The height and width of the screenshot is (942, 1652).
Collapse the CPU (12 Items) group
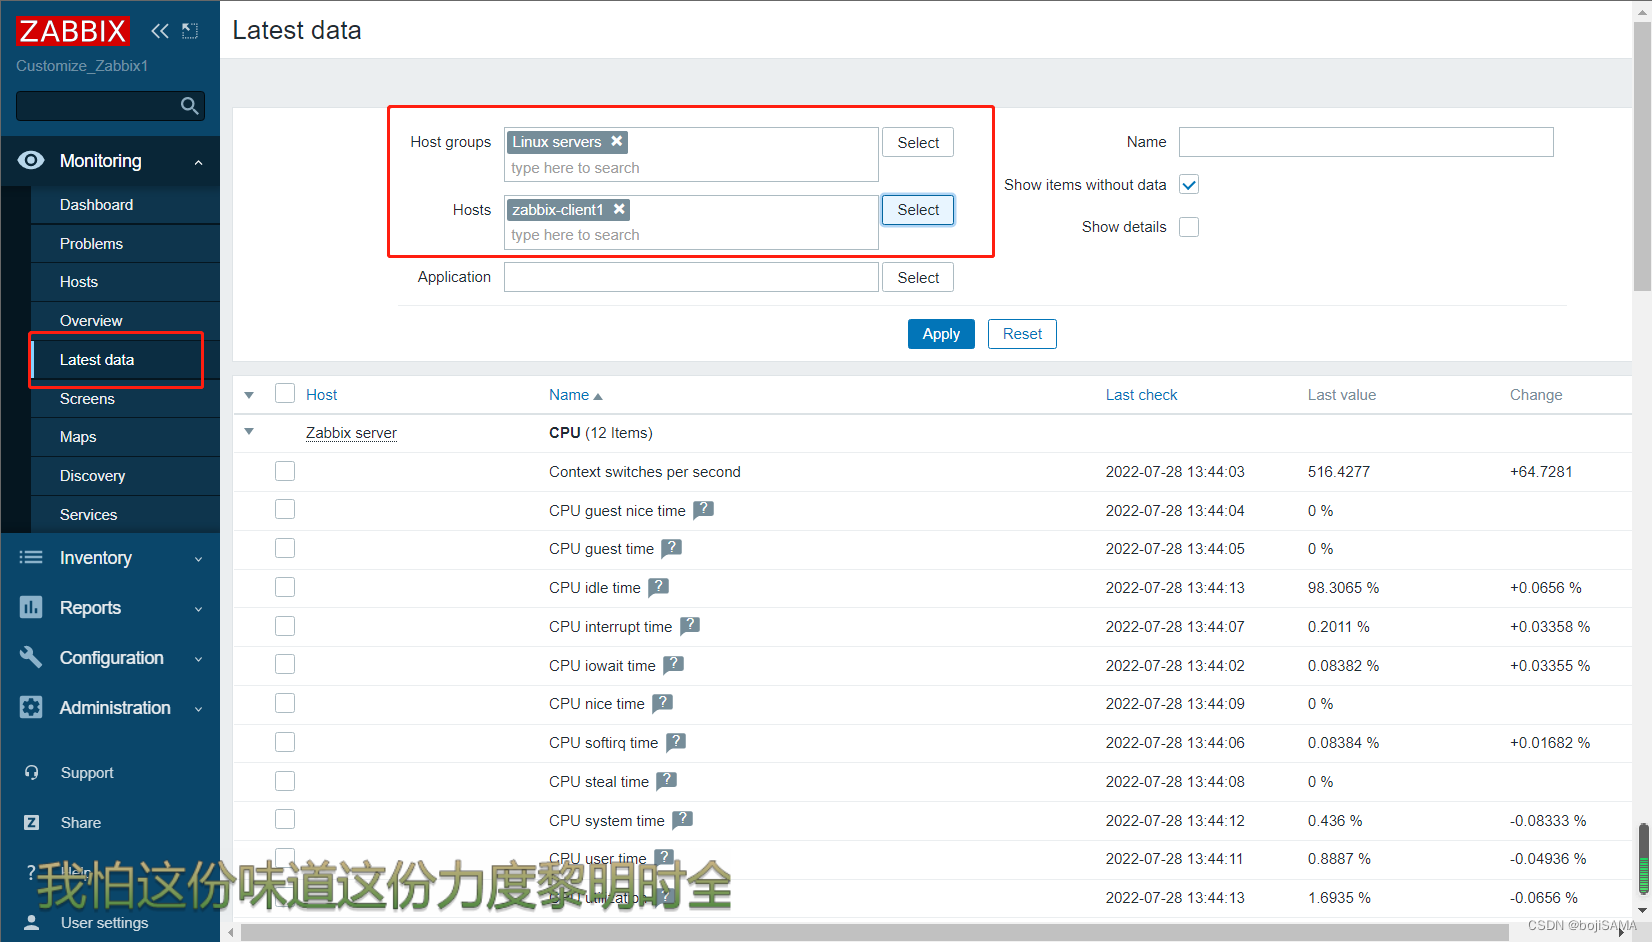(x=249, y=432)
